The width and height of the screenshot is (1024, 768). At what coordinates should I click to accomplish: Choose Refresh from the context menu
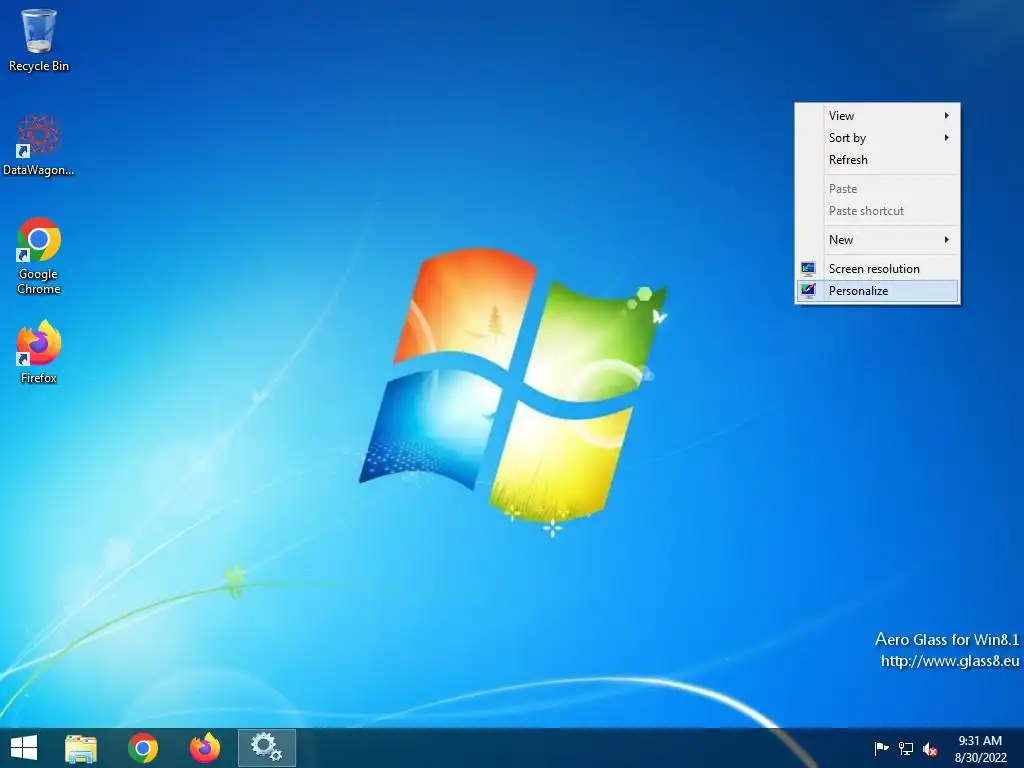coord(878,160)
